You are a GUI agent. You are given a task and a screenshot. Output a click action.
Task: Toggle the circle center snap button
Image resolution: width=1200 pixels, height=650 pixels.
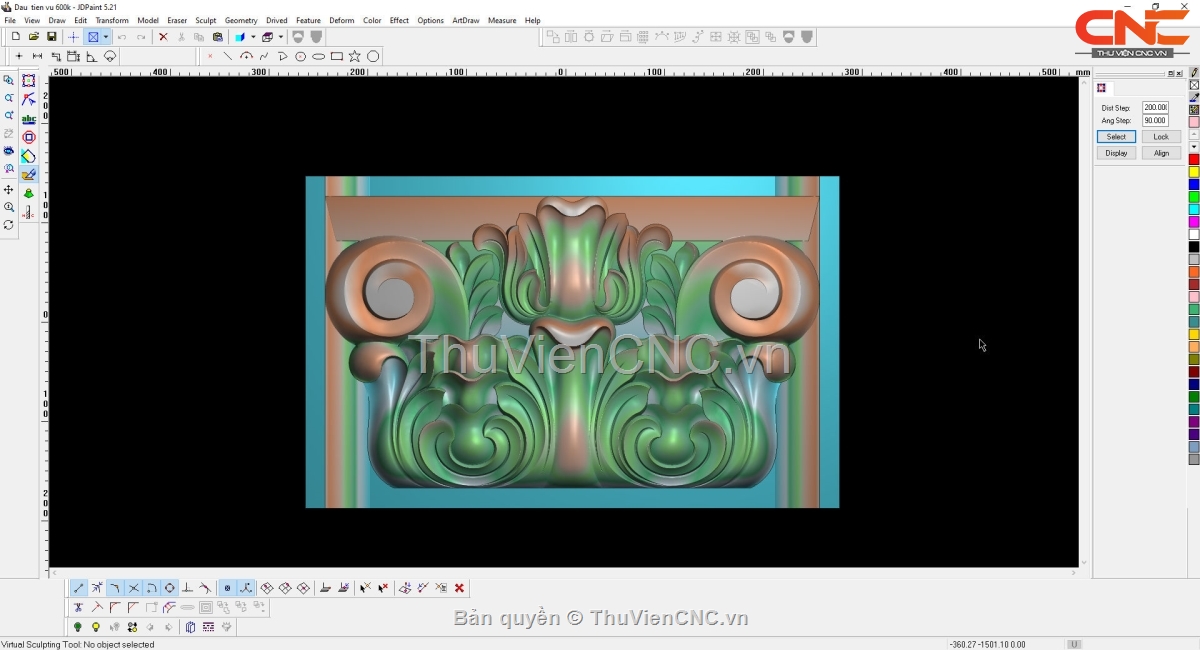tap(170, 588)
